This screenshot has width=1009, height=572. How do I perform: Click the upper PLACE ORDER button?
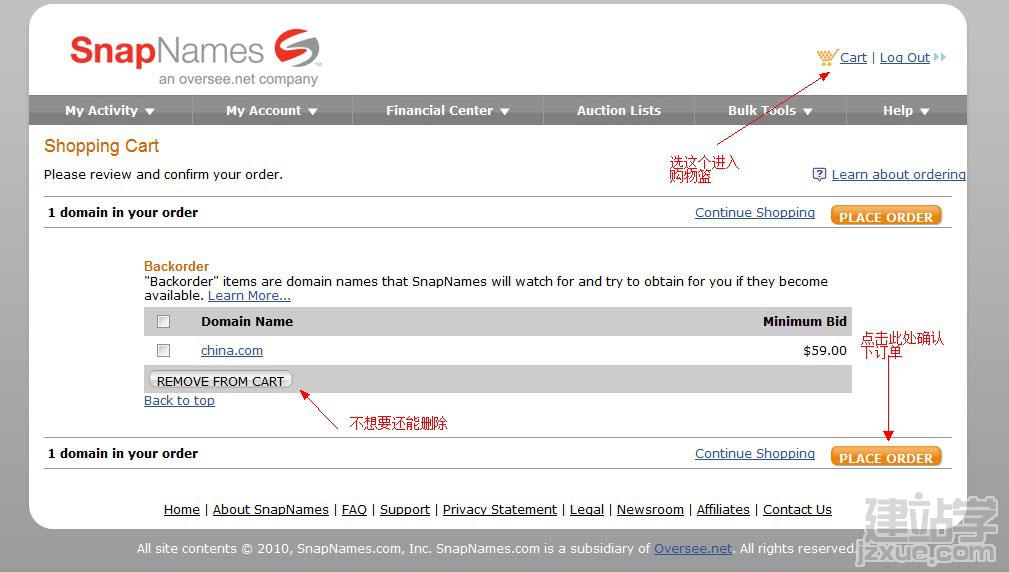886,216
